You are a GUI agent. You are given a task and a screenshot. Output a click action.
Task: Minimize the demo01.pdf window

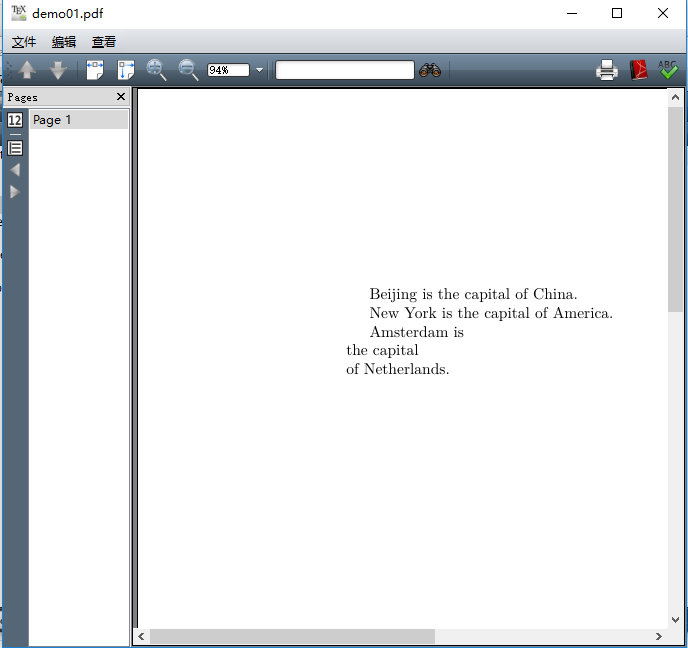pyautogui.click(x=572, y=13)
